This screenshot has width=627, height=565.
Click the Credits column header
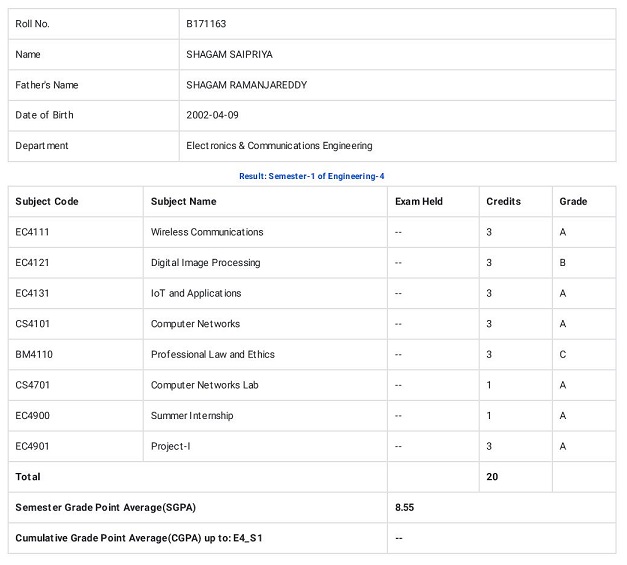point(503,202)
